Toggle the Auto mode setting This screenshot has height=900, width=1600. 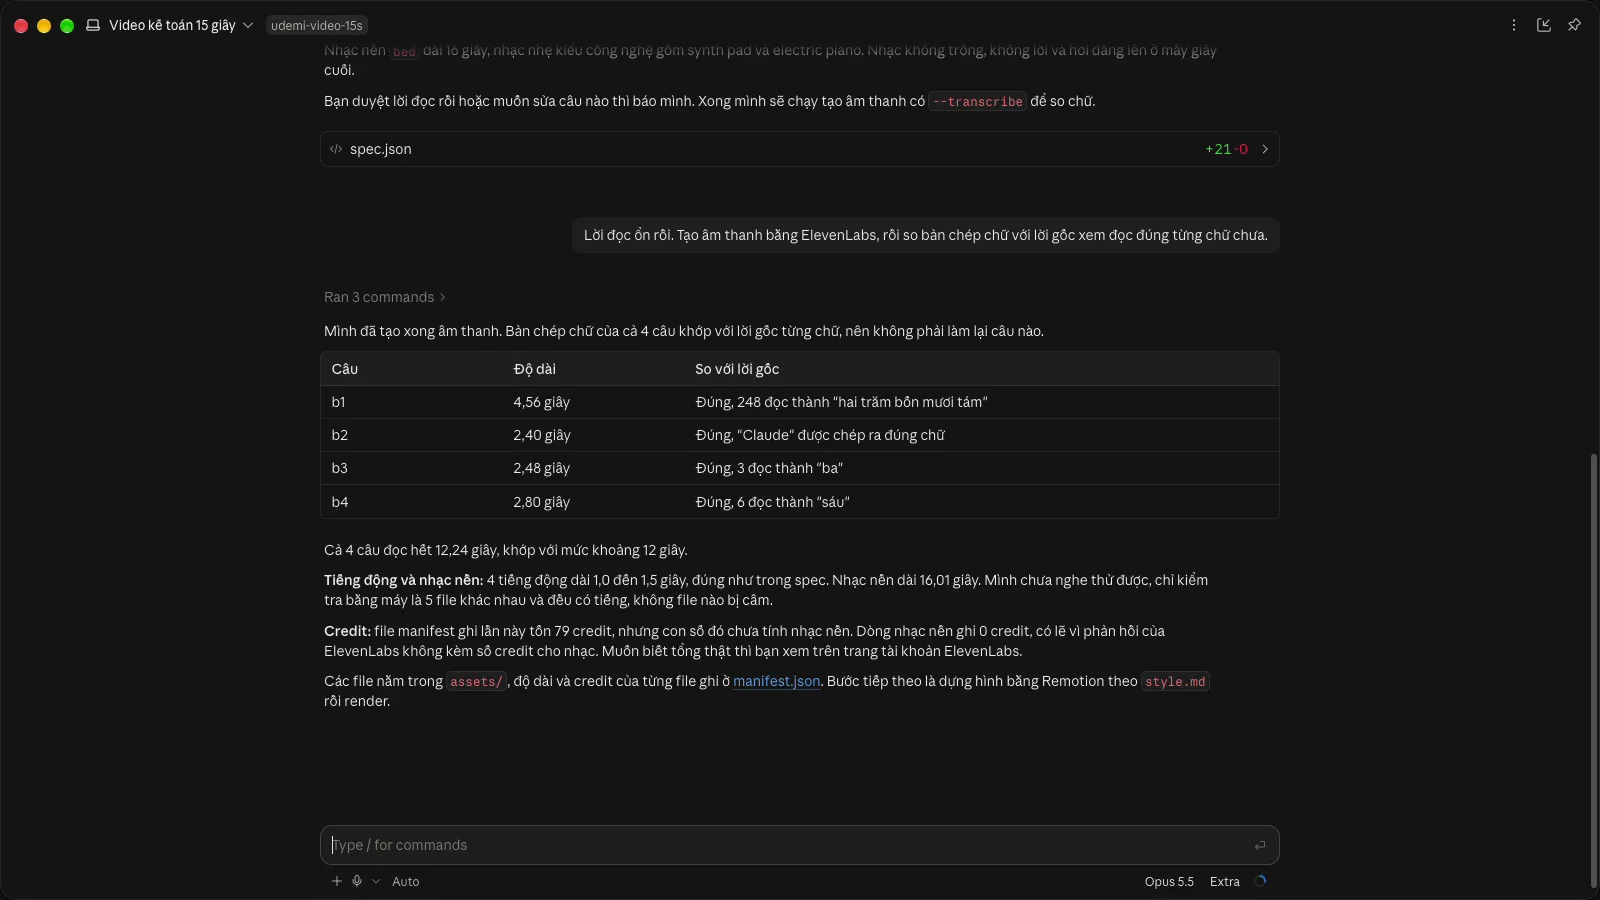(405, 881)
